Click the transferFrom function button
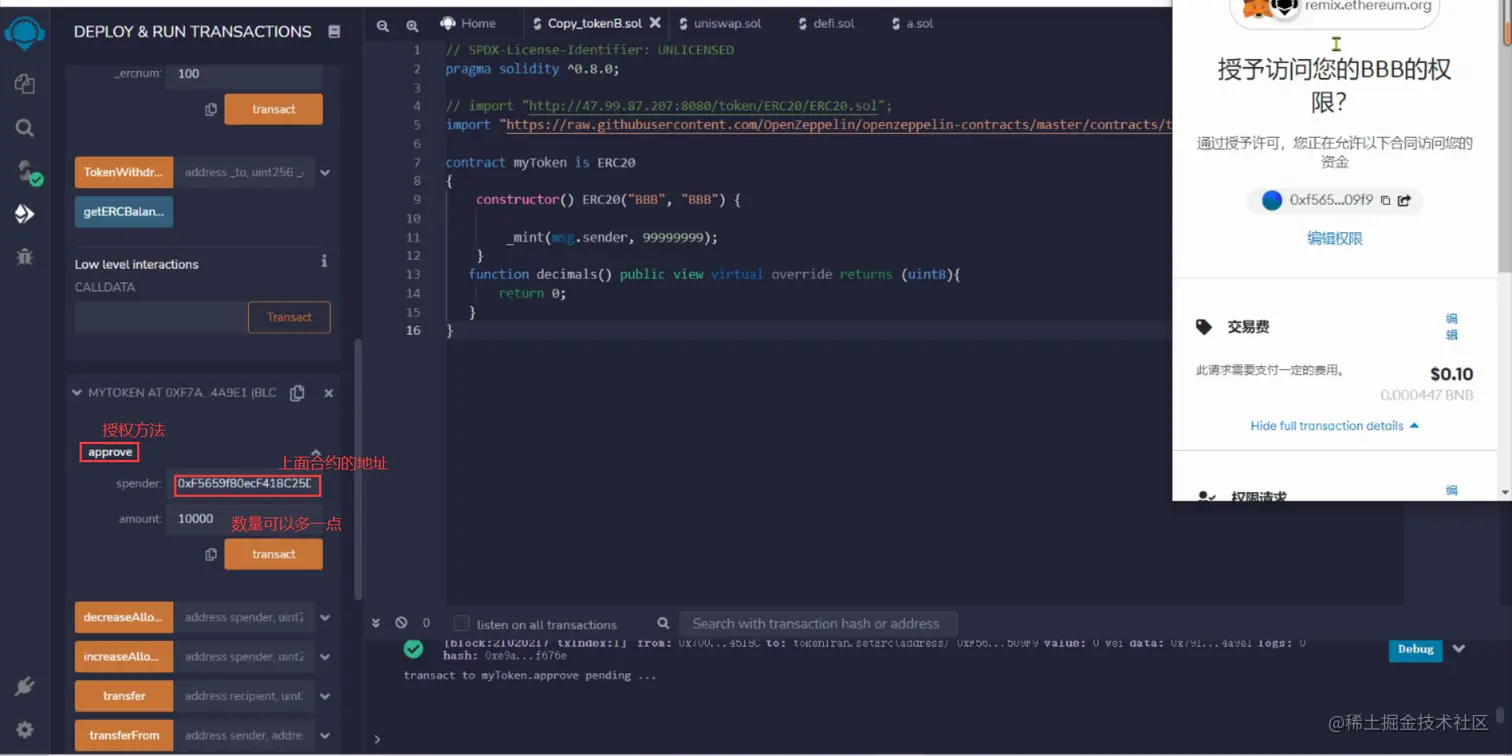The width and height of the screenshot is (1512, 756). coord(124,735)
